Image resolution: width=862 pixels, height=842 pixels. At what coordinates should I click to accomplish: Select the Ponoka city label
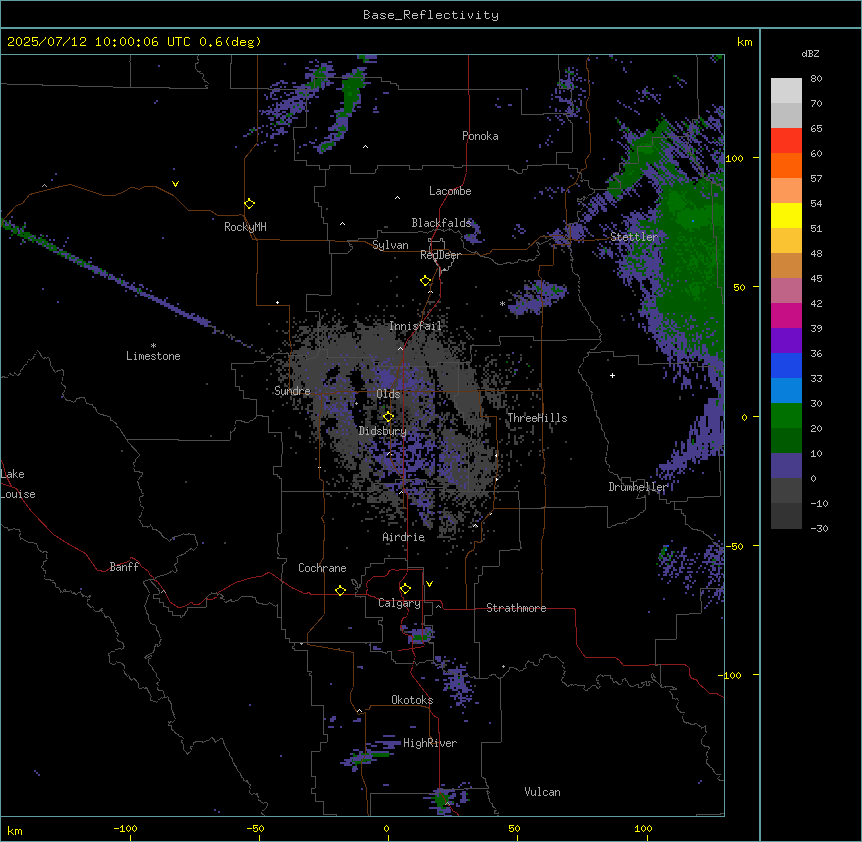click(x=480, y=136)
